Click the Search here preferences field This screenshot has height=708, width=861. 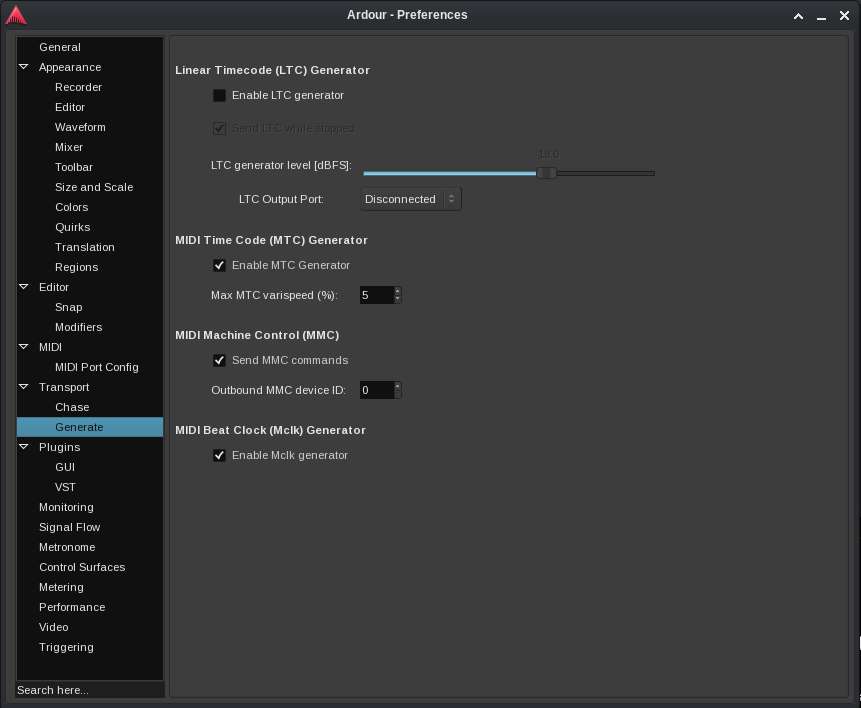[x=89, y=690]
